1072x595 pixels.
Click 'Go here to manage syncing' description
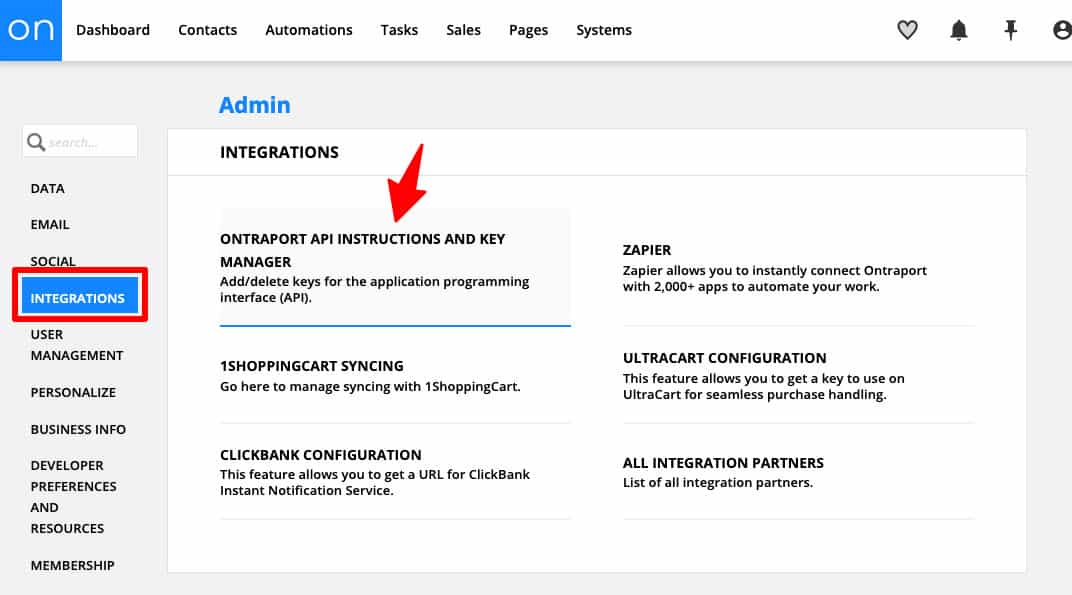pyautogui.click(x=370, y=386)
